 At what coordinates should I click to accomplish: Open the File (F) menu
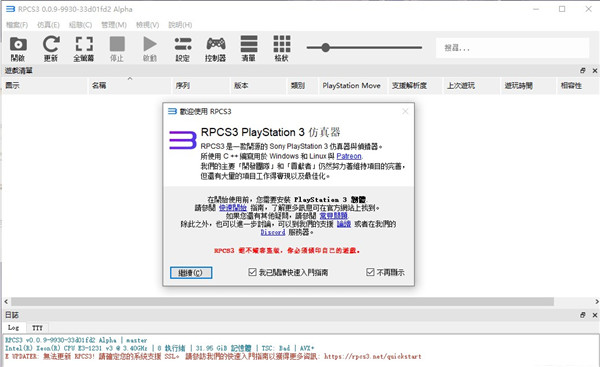tap(17, 25)
